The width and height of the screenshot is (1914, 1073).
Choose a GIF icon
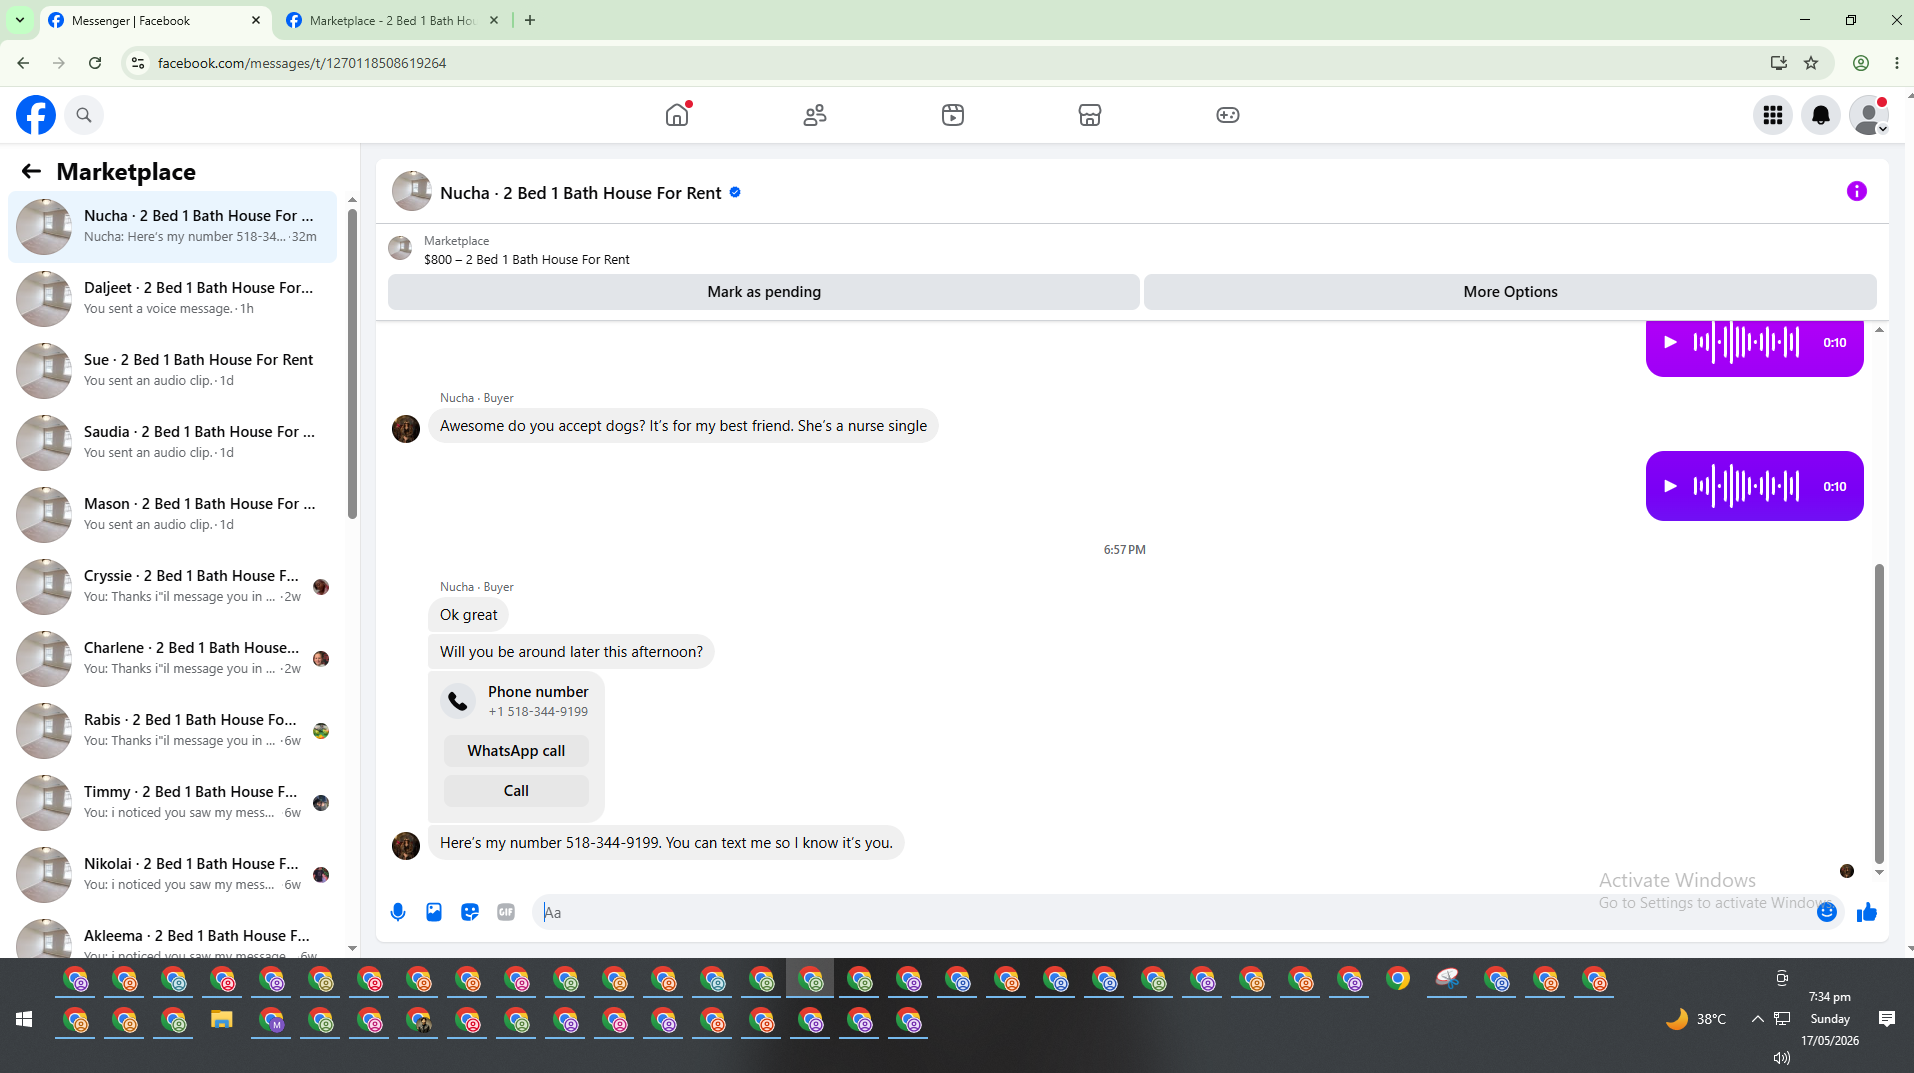pyautogui.click(x=506, y=912)
